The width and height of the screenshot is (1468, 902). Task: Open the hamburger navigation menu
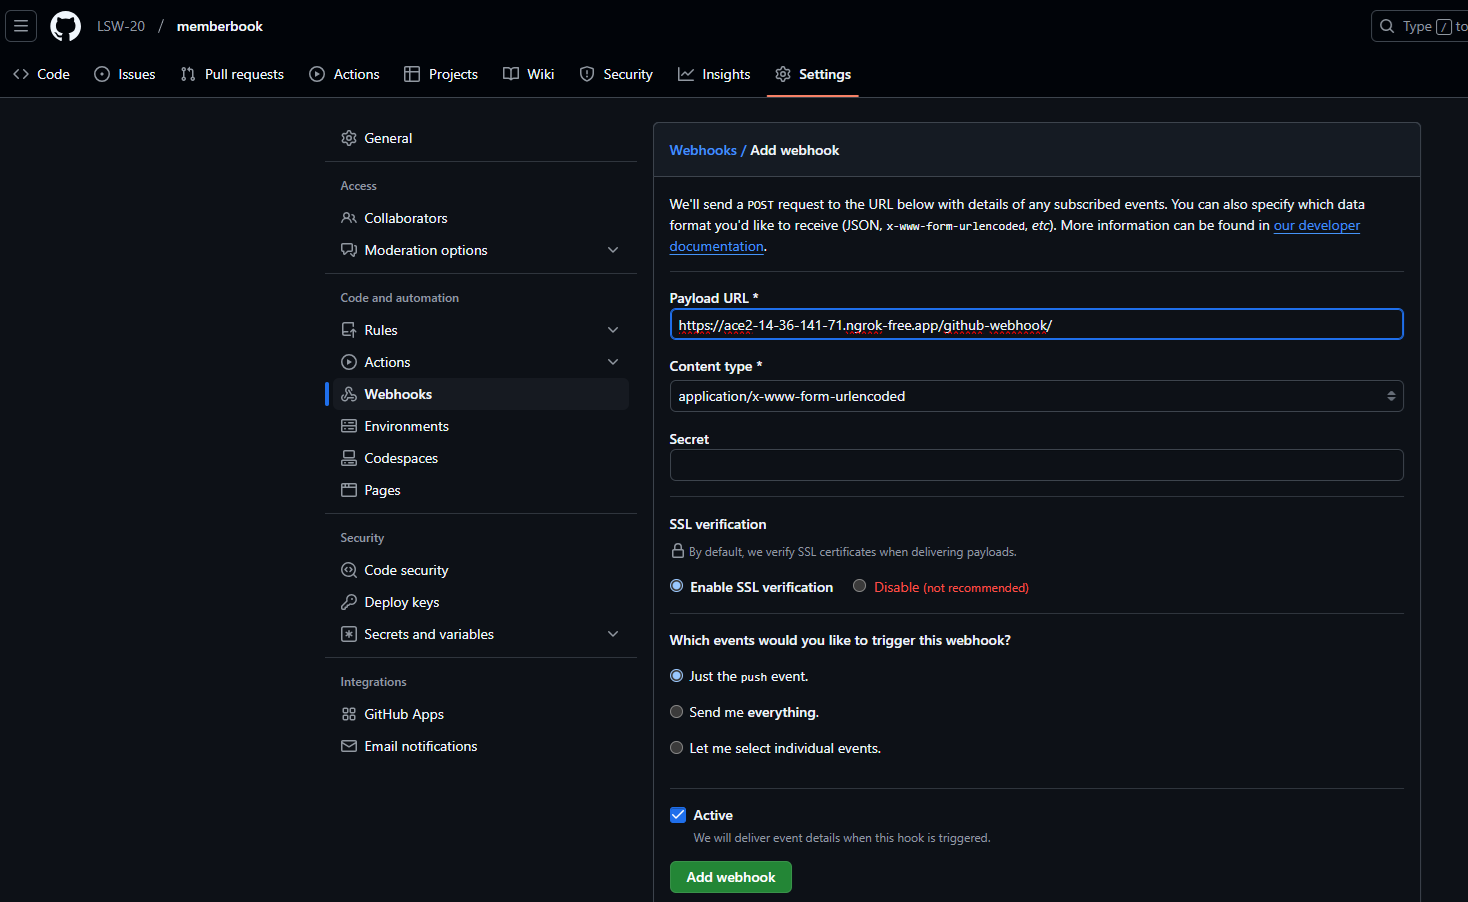[x=21, y=26]
